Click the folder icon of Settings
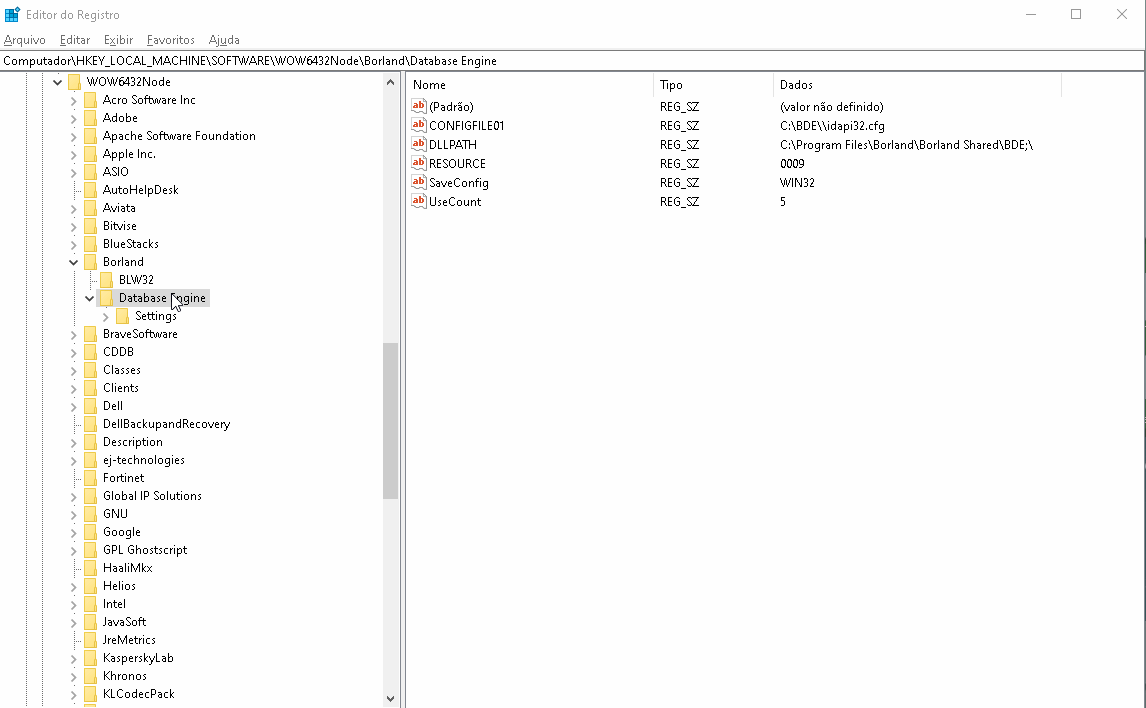1146x708 pixels. pos(123,316)
